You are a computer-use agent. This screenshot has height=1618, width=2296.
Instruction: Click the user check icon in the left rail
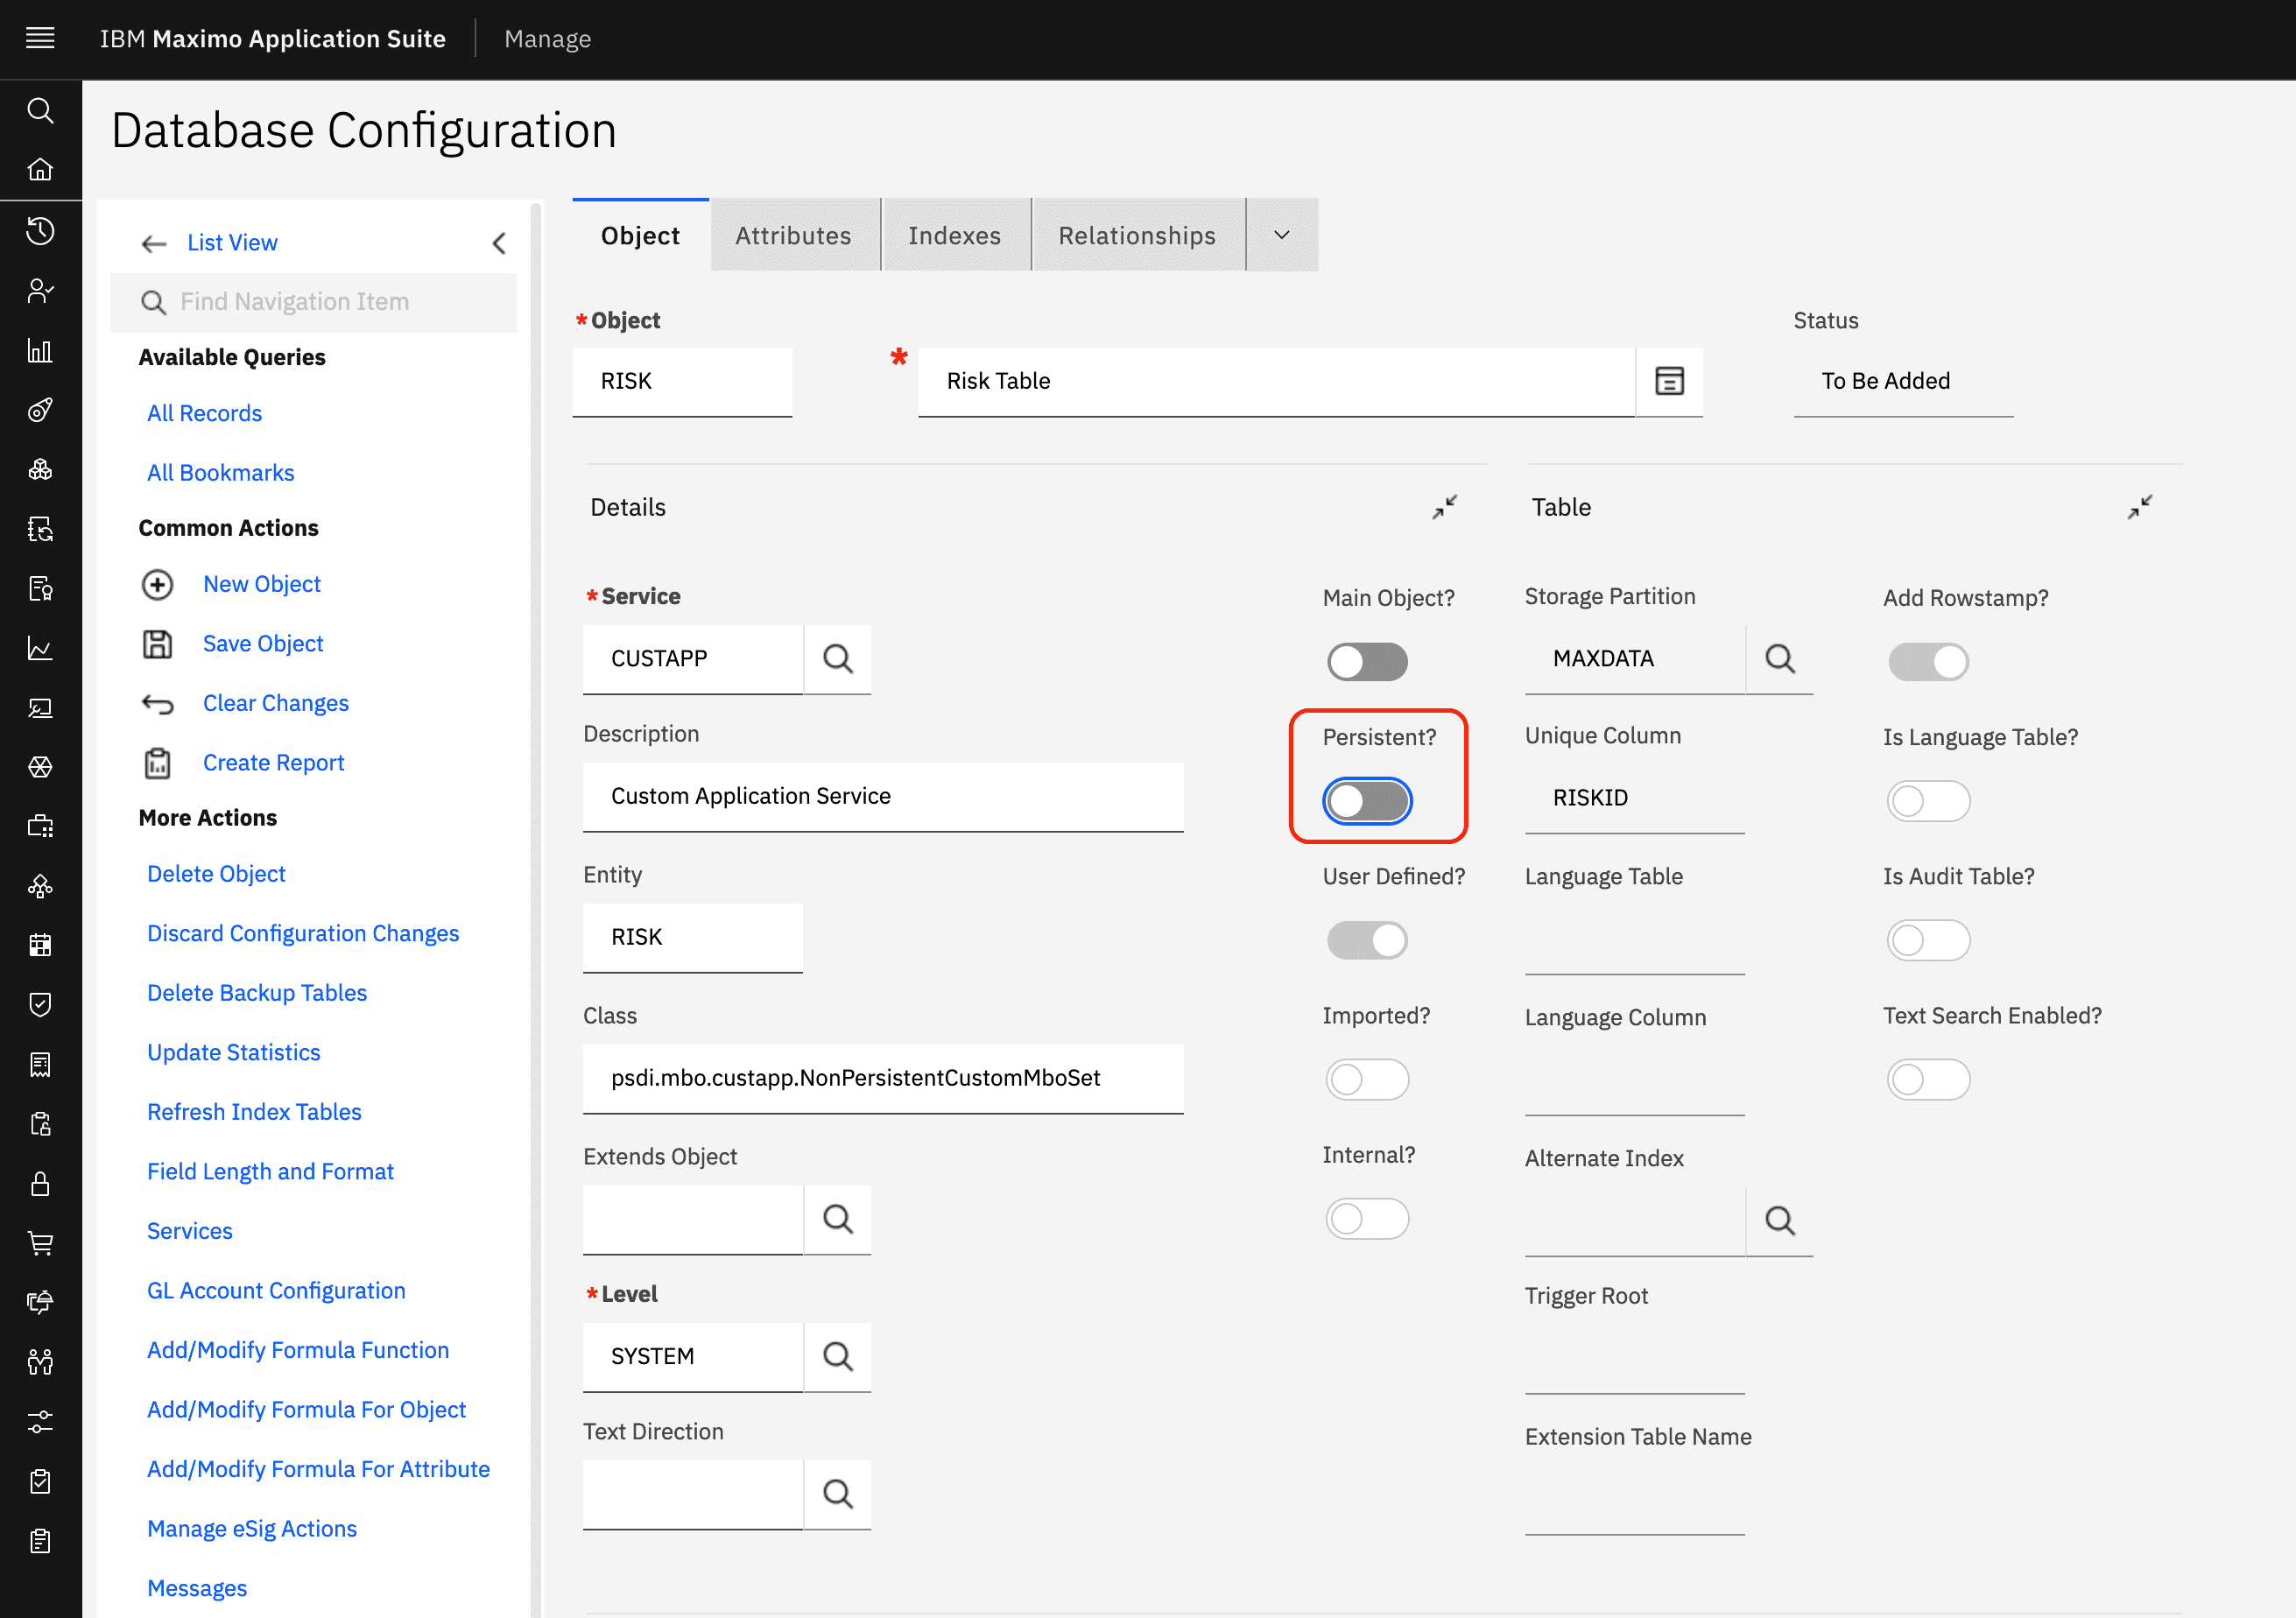point(40,291)
